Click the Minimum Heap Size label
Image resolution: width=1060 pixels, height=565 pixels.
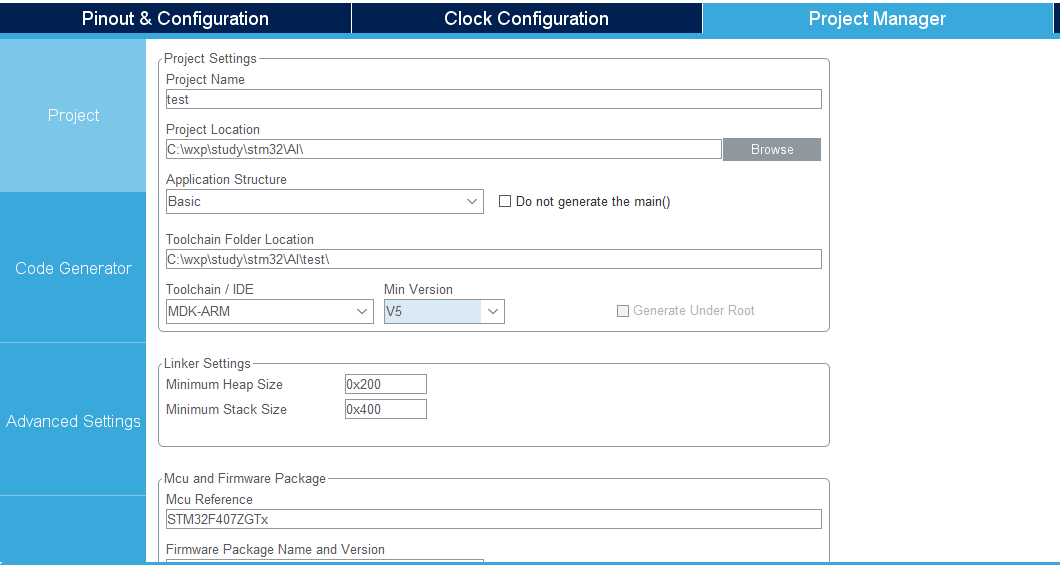click(x=224, y=385)
